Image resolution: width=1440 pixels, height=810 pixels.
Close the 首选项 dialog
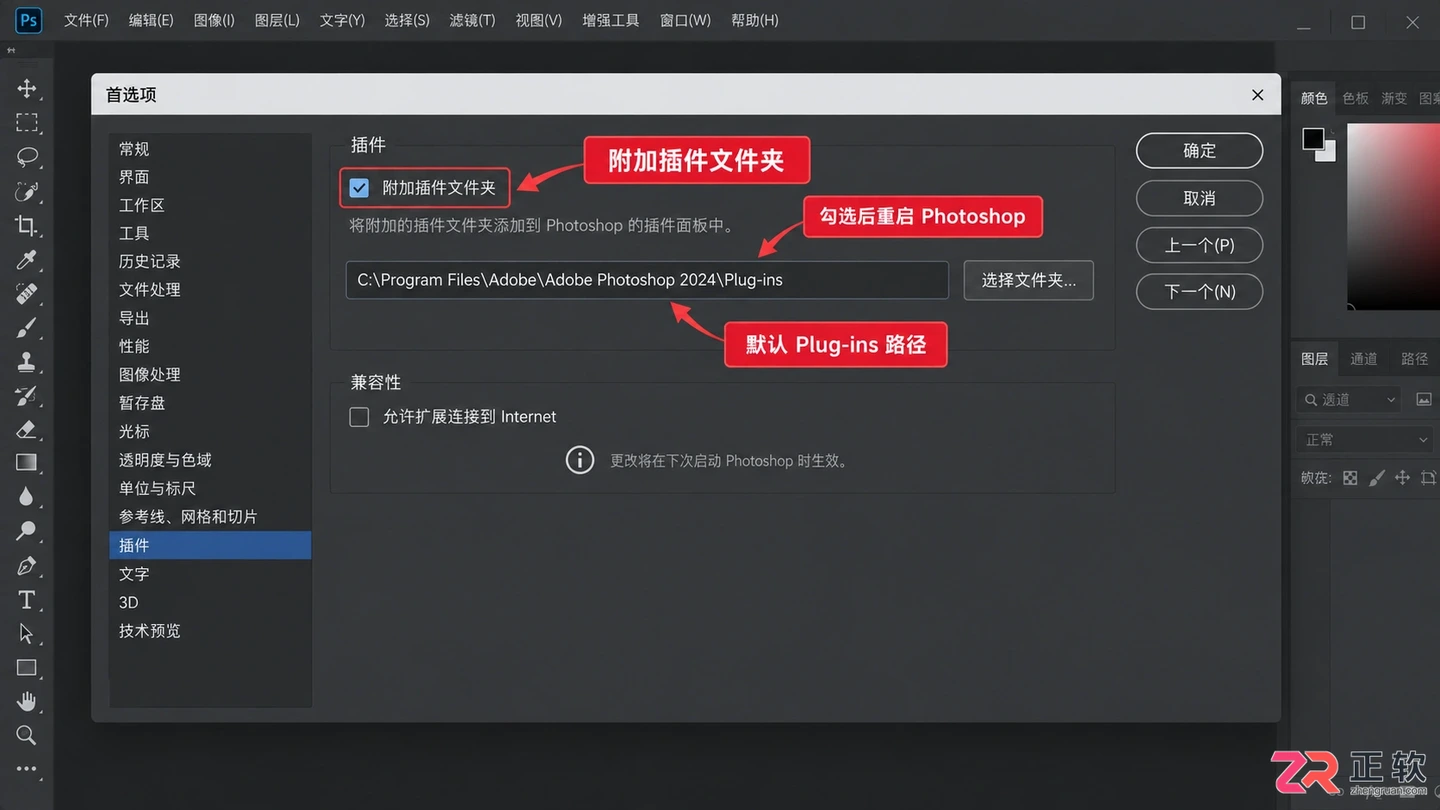point(1258,95)
